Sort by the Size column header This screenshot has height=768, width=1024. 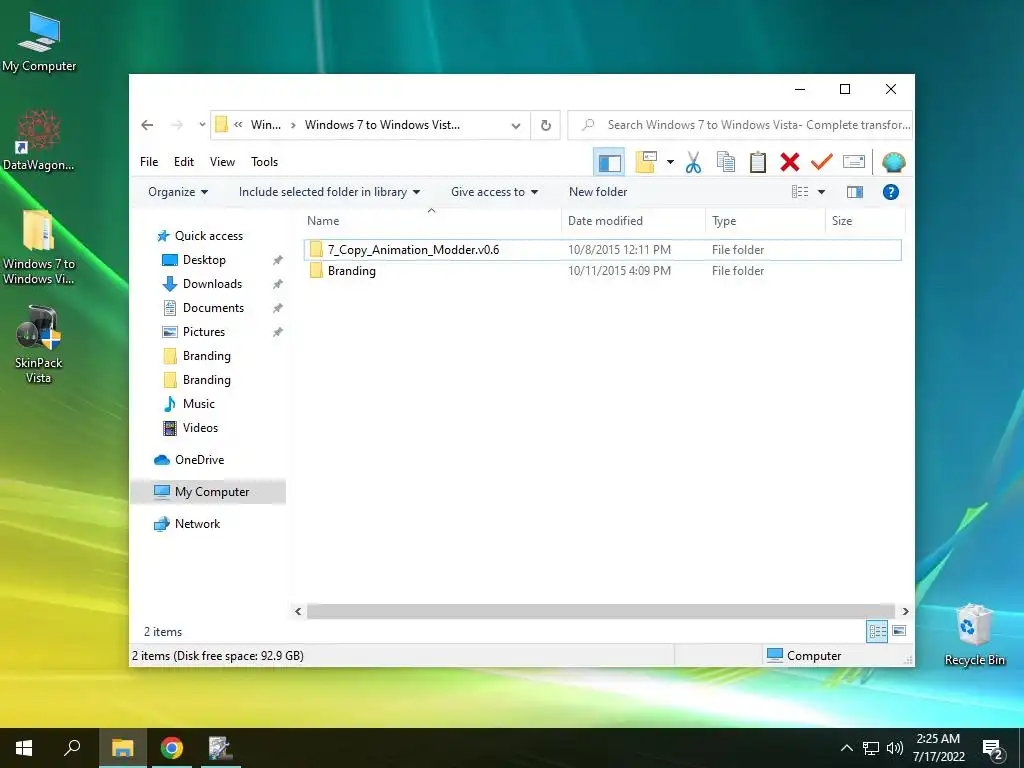(x=865, y=221)
